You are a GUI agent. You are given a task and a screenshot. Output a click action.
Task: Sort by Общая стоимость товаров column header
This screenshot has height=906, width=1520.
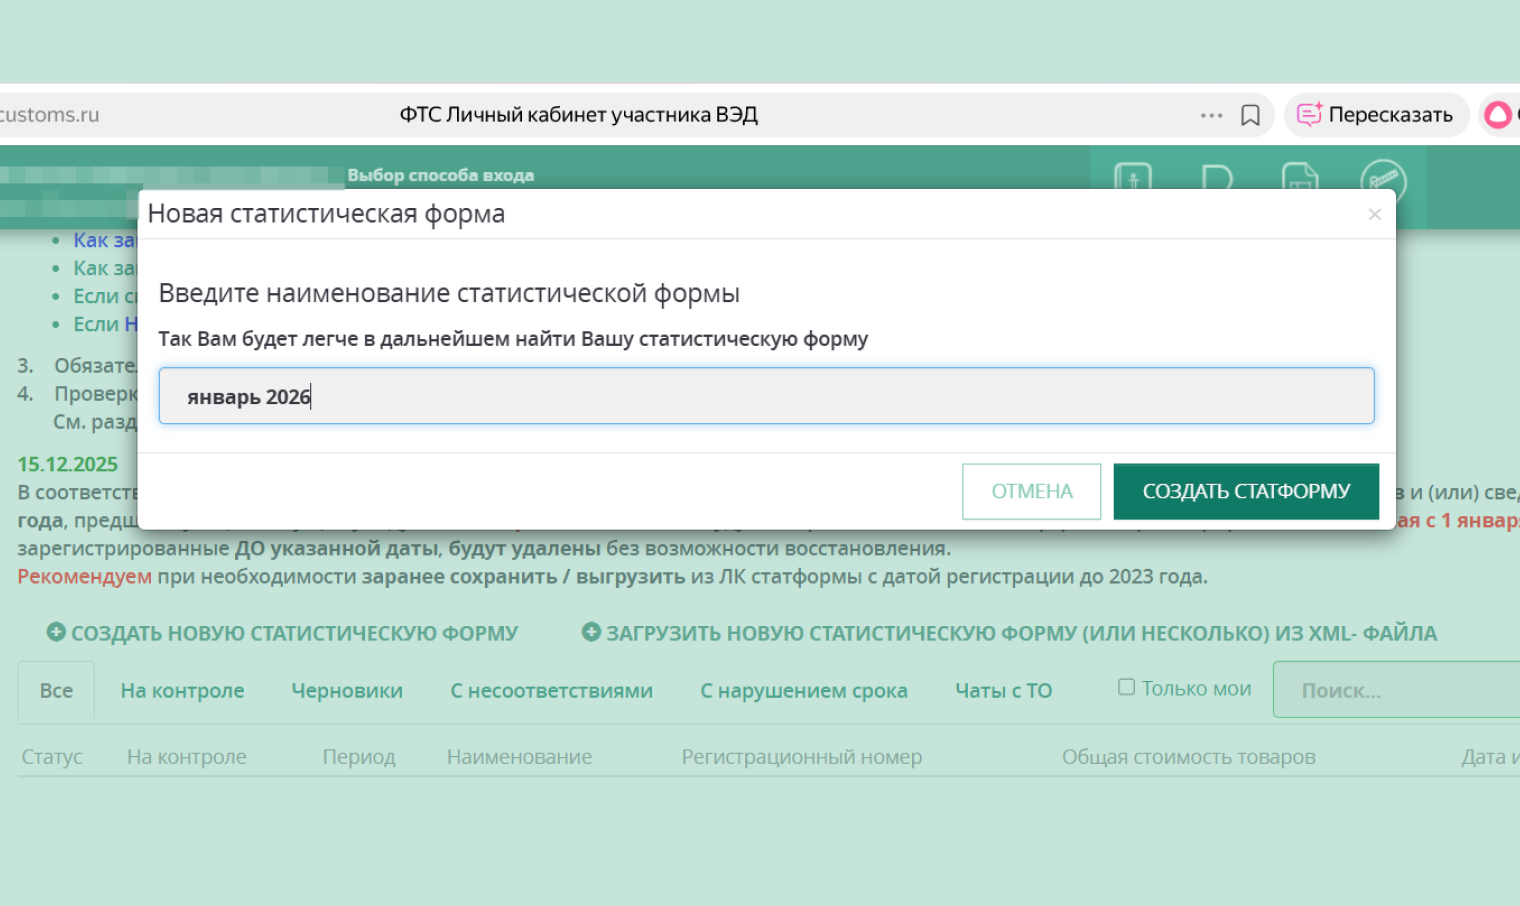pyautogui.click(x=1188, y=757)
